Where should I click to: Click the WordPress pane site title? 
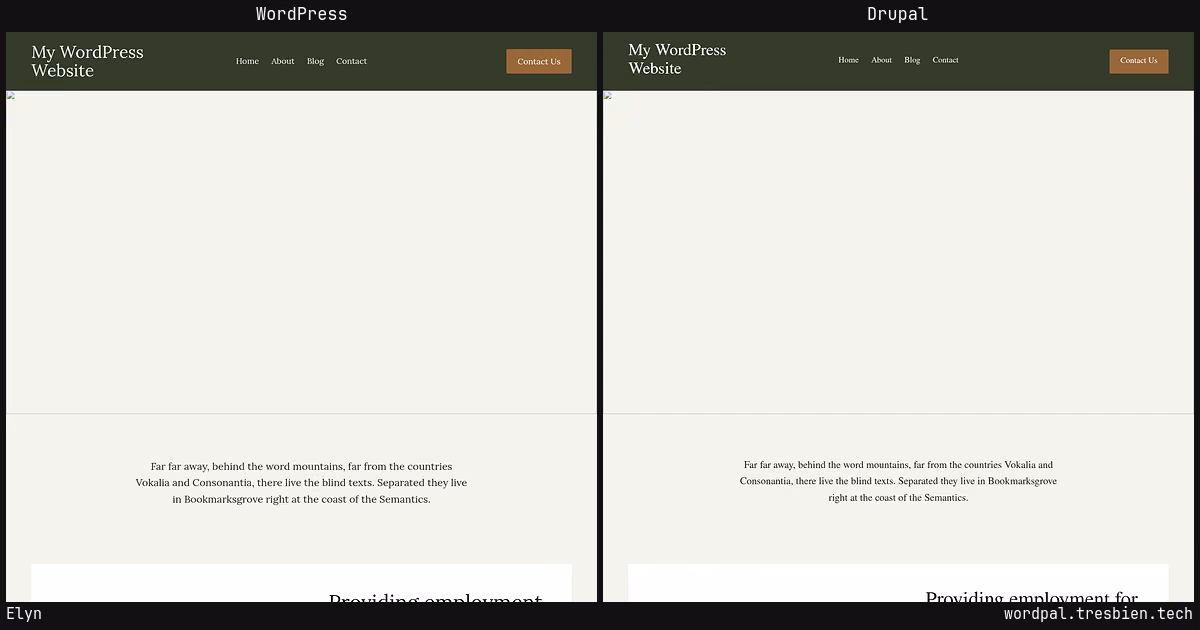pos(87,61)
